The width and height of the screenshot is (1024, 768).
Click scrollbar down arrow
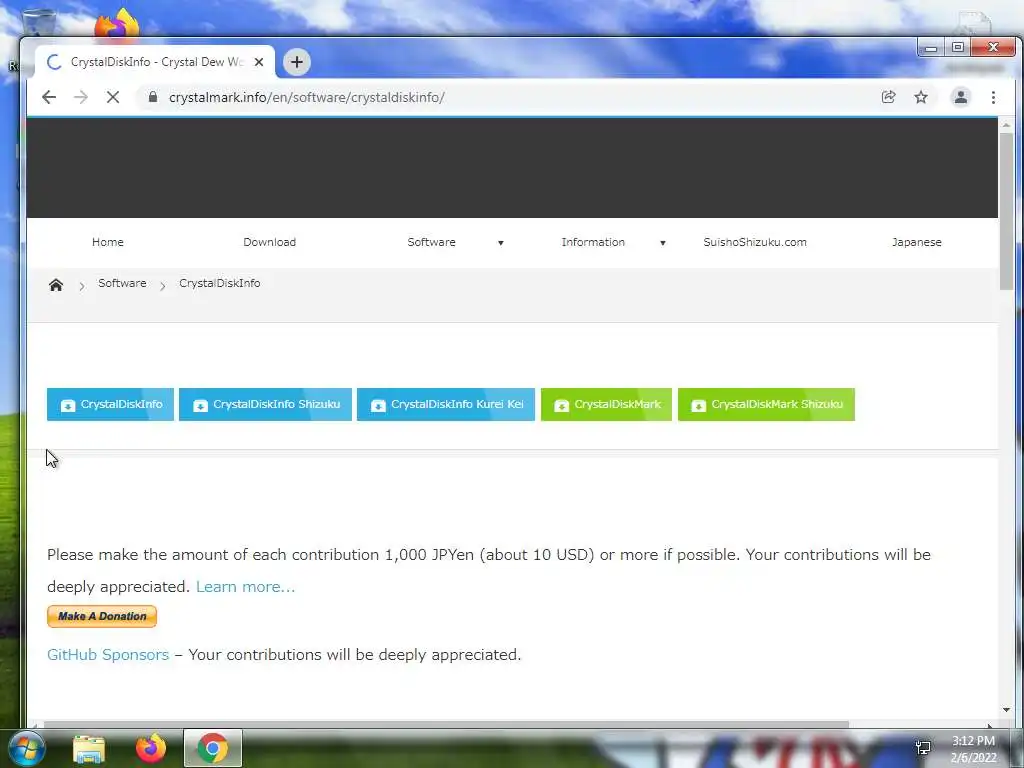click(x=1006, y=710)
